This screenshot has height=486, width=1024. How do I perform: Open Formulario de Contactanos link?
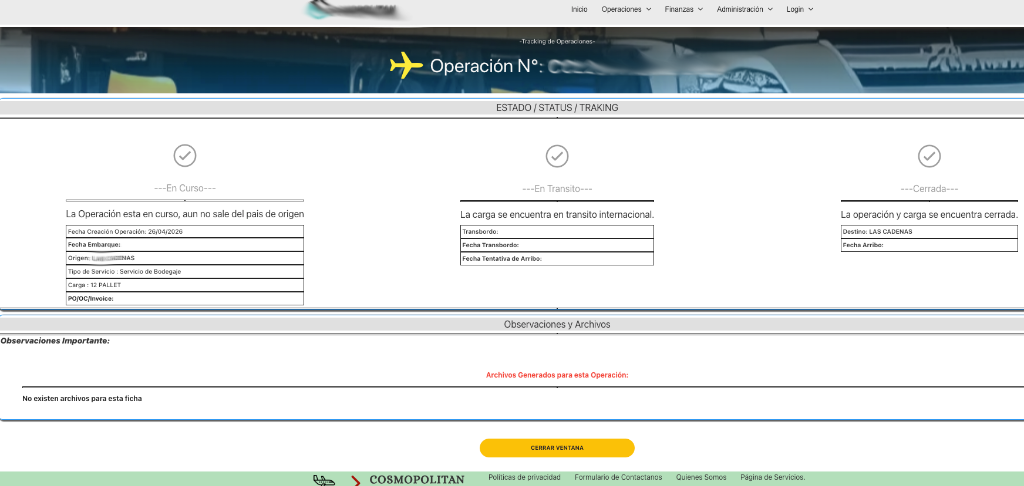tap(618, 478)
